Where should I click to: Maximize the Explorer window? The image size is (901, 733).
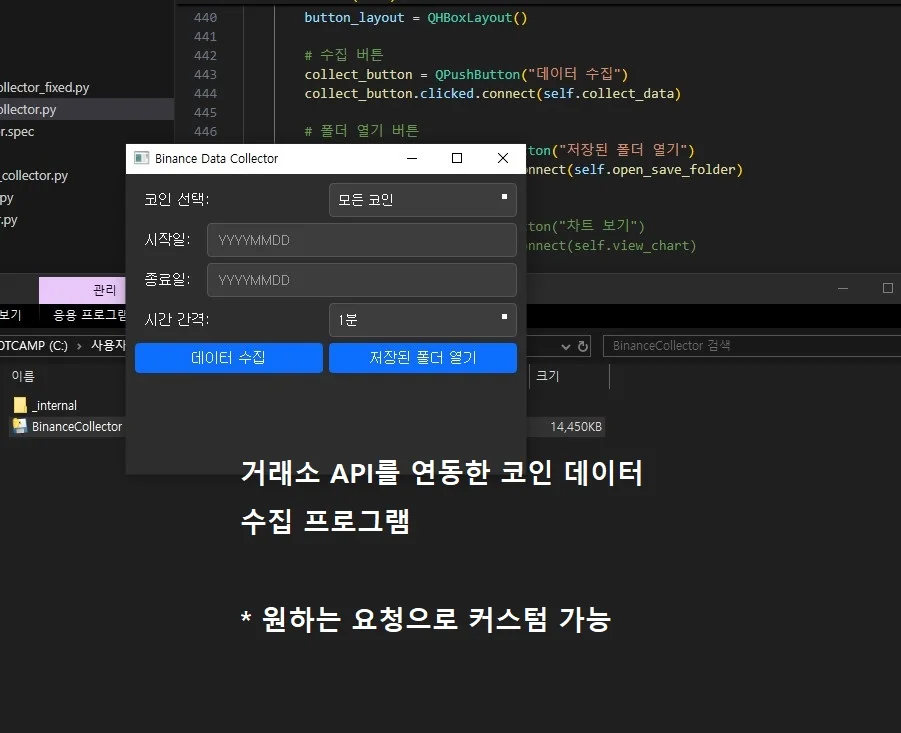(888, 288)
